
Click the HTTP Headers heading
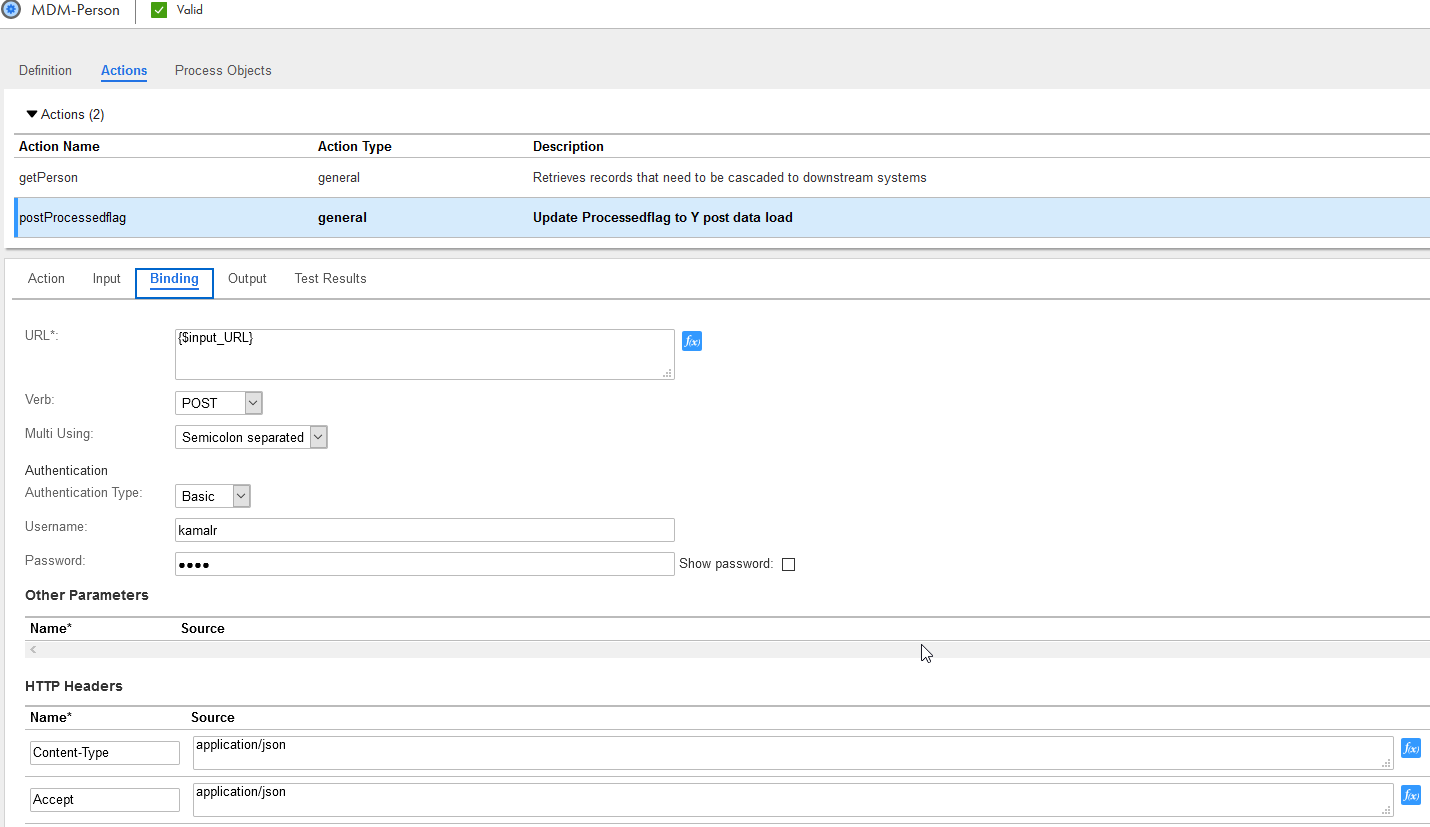tap(74, 686)
